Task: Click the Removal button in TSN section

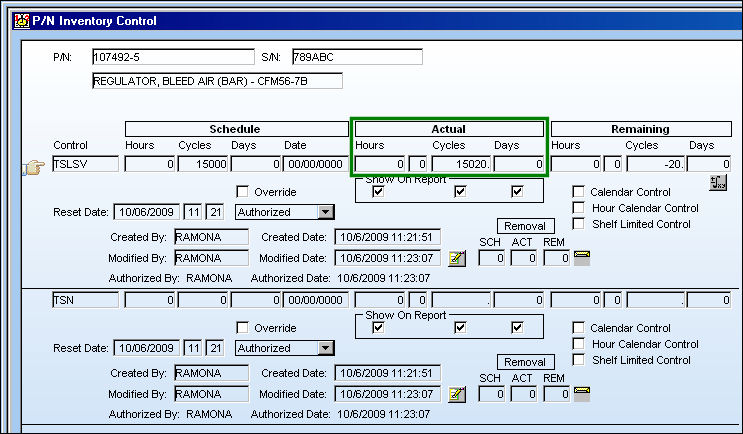Action: [526, 362]
